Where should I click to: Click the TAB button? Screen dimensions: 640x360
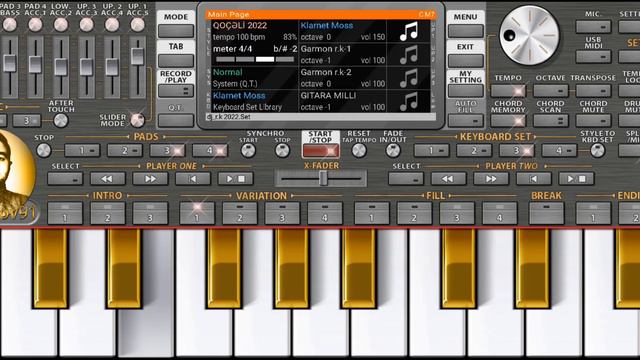click(176, 61)
